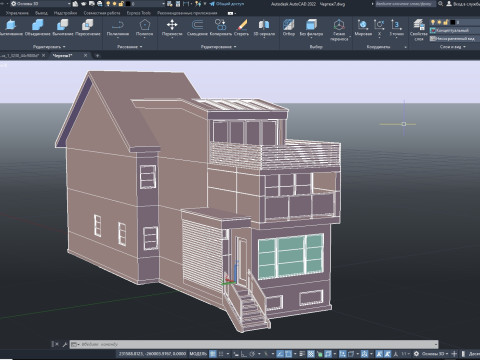Toggle lineweight display in status bar
This screenshot has width=480, height=360.
[302, 354]
